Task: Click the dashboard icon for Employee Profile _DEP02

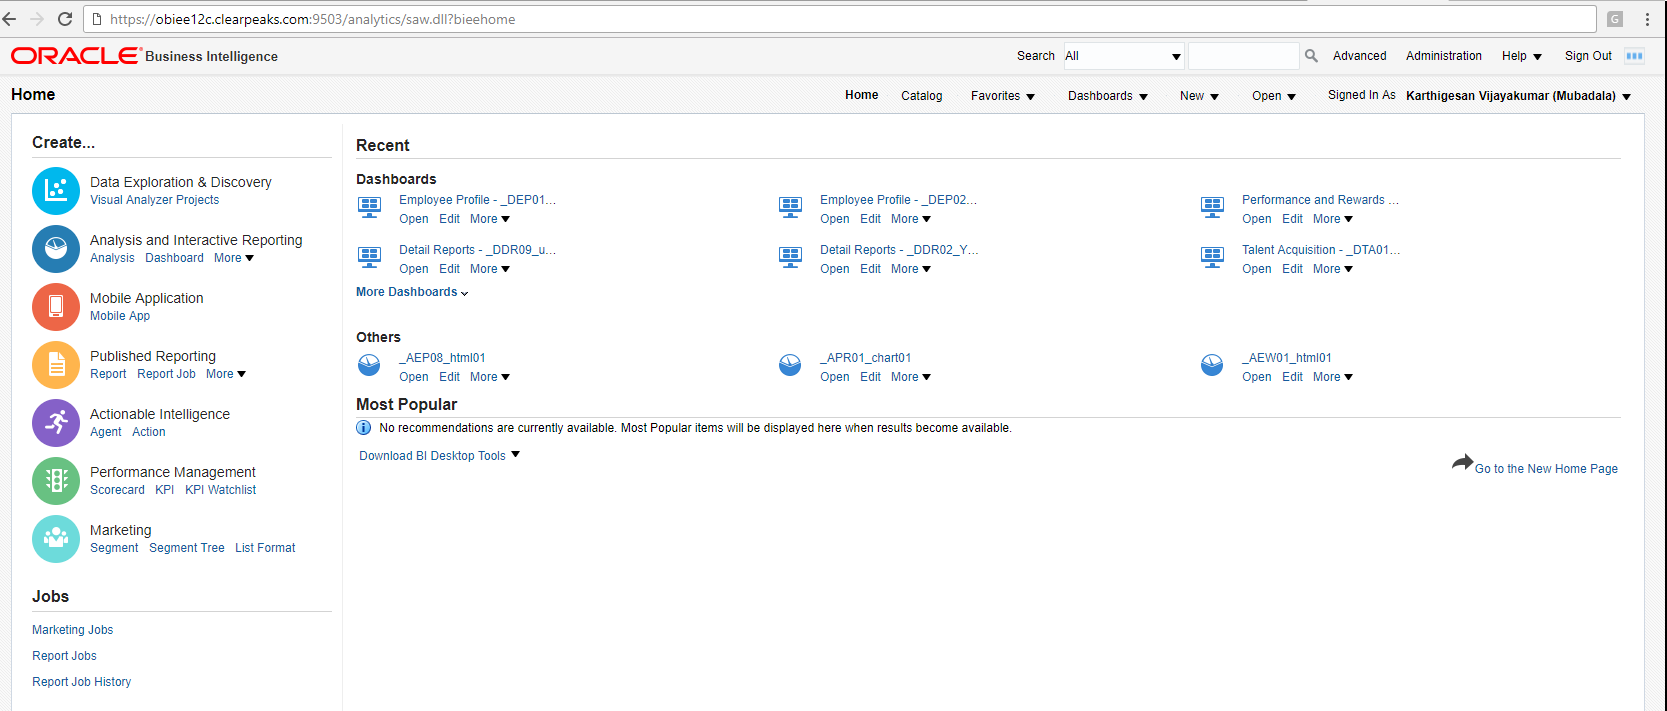Action: pos(791,208)
